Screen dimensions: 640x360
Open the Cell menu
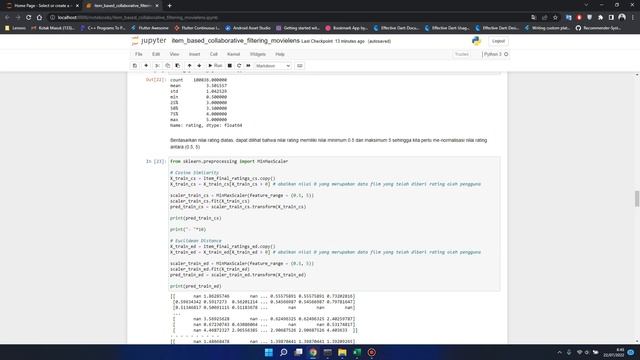click(x=213, y=54)
